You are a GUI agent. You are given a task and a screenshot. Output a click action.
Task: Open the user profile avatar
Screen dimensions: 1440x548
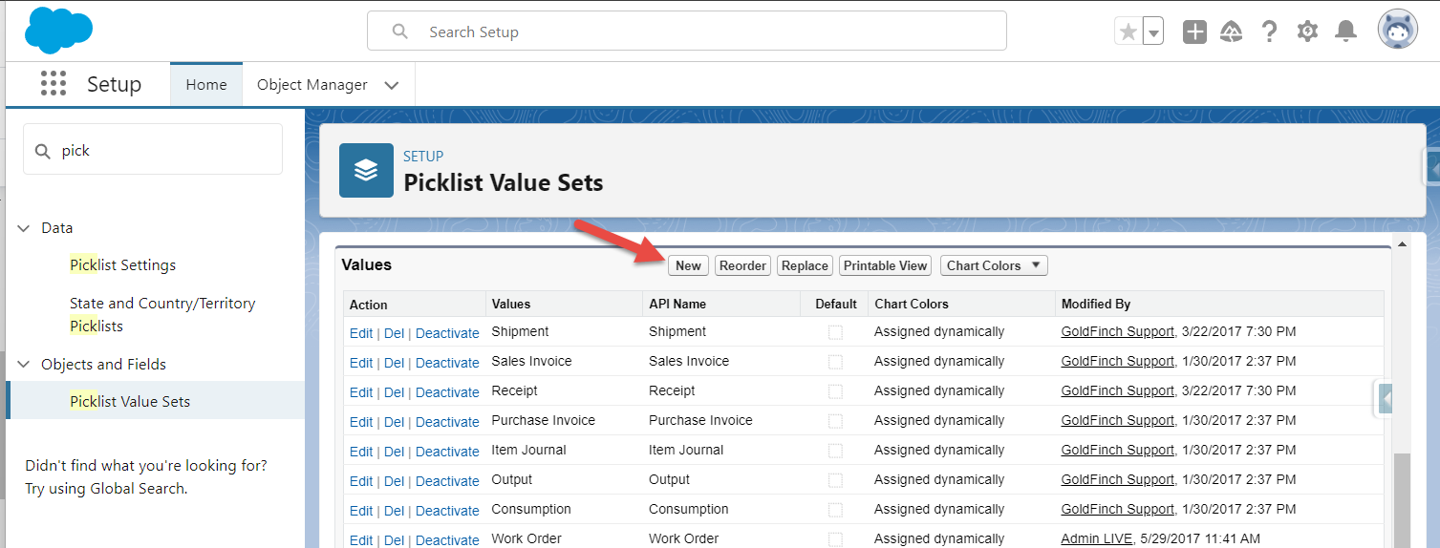(1397, 30)
